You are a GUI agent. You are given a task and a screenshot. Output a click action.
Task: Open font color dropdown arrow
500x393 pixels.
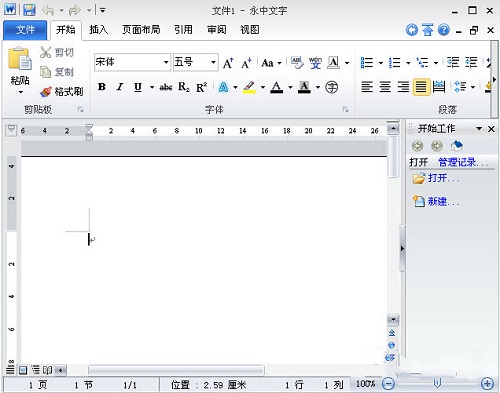click(x=290, y=87)
